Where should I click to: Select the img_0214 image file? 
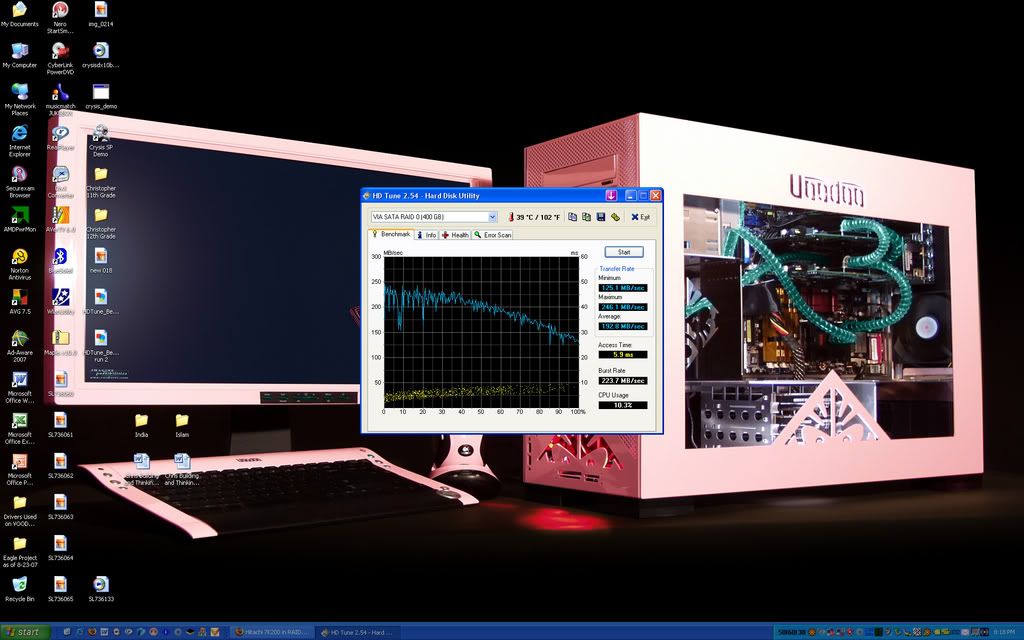click(x=101, y=15)
